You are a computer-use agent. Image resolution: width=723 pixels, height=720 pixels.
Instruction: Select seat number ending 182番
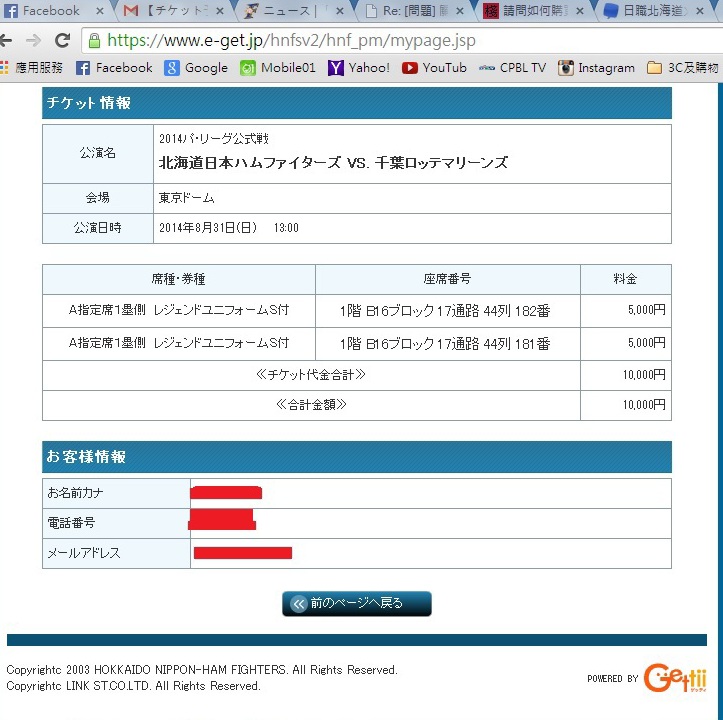444,311
